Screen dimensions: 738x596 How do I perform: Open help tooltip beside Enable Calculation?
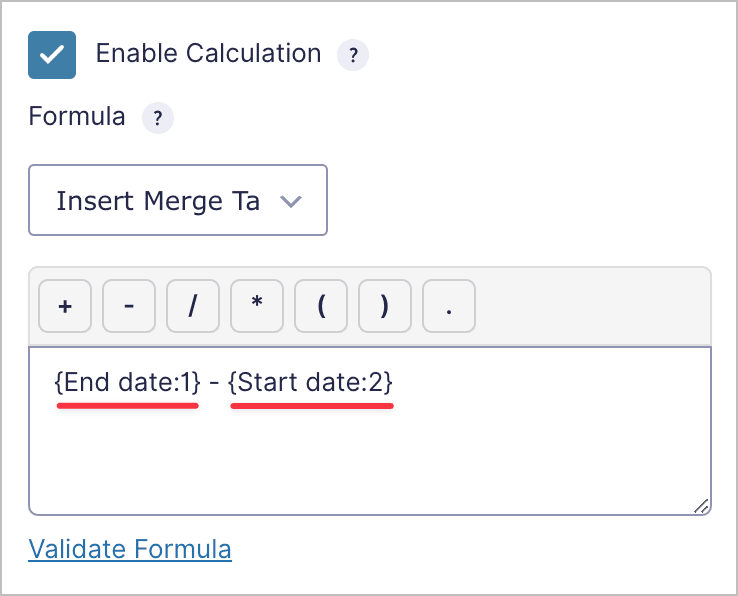pyautogui.click(x=353, y=55)
